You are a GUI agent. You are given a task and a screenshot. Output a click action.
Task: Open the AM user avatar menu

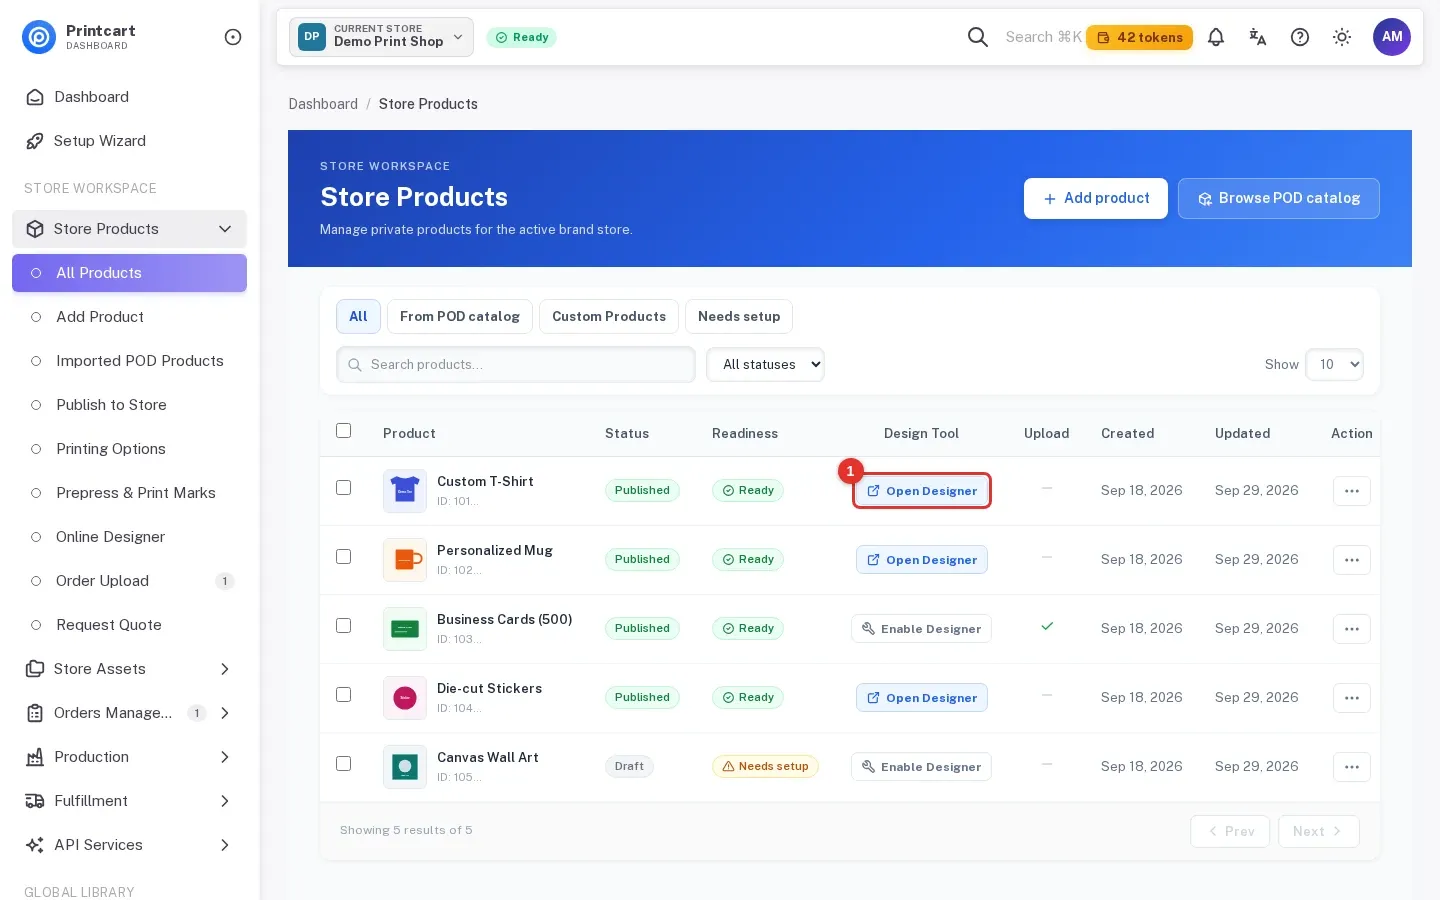pyautogui.click(x=1392, y=37)
